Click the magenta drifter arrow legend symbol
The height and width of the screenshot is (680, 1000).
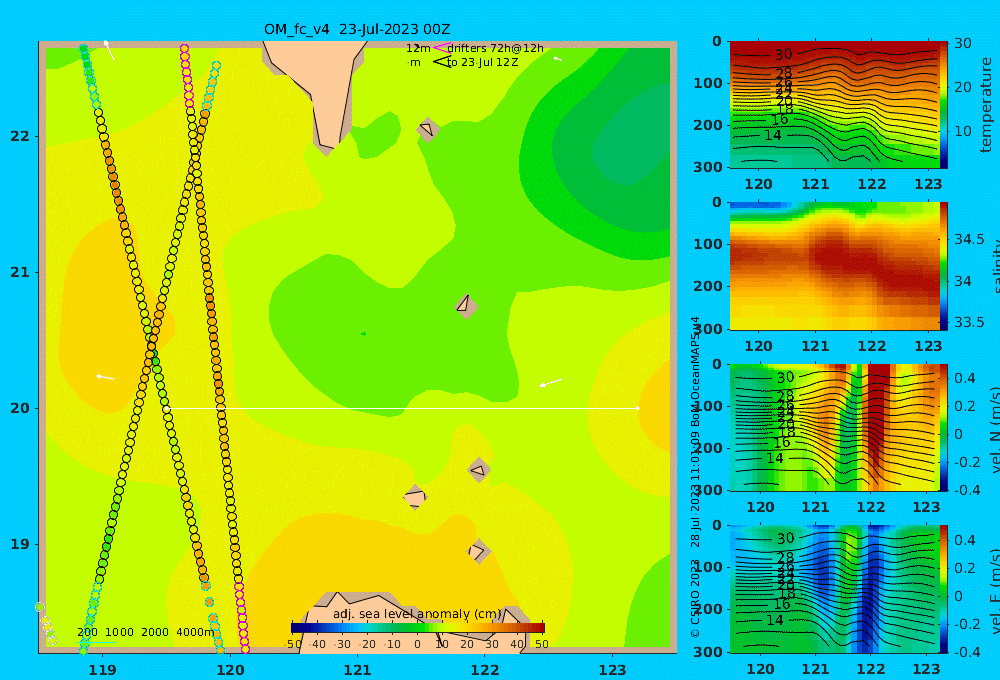tap(442, 47)
